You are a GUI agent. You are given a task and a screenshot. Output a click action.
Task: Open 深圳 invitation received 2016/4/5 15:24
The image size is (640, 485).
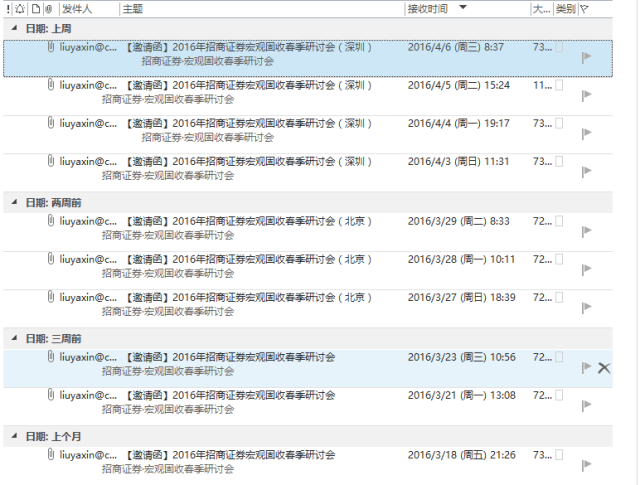click(308, 96)
